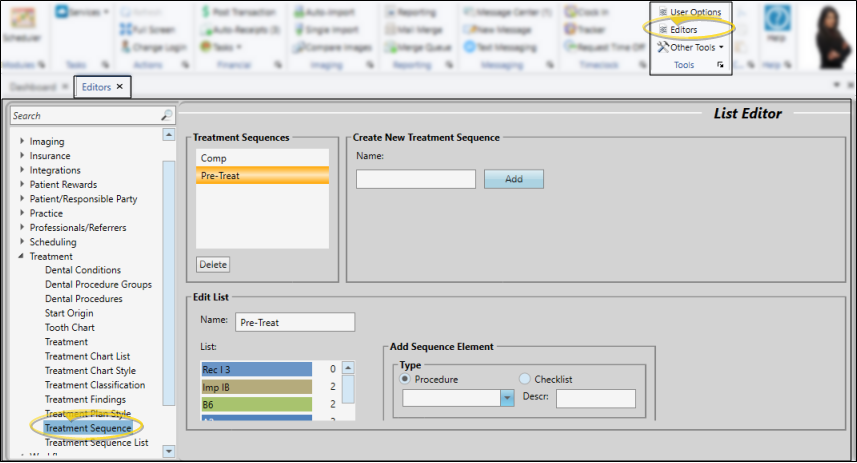Click the Tools group dialog launcher icon
Viewport: 857px width, 463px height.
point(721,65)
